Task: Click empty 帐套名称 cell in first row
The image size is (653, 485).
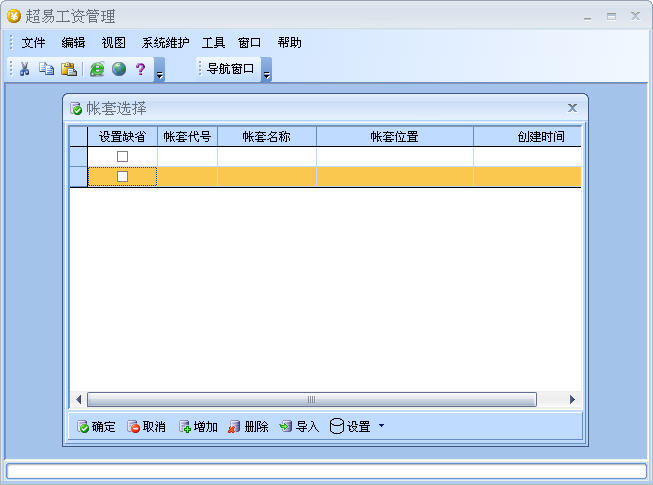Action: pyautogui.click(x=267, y=157)
